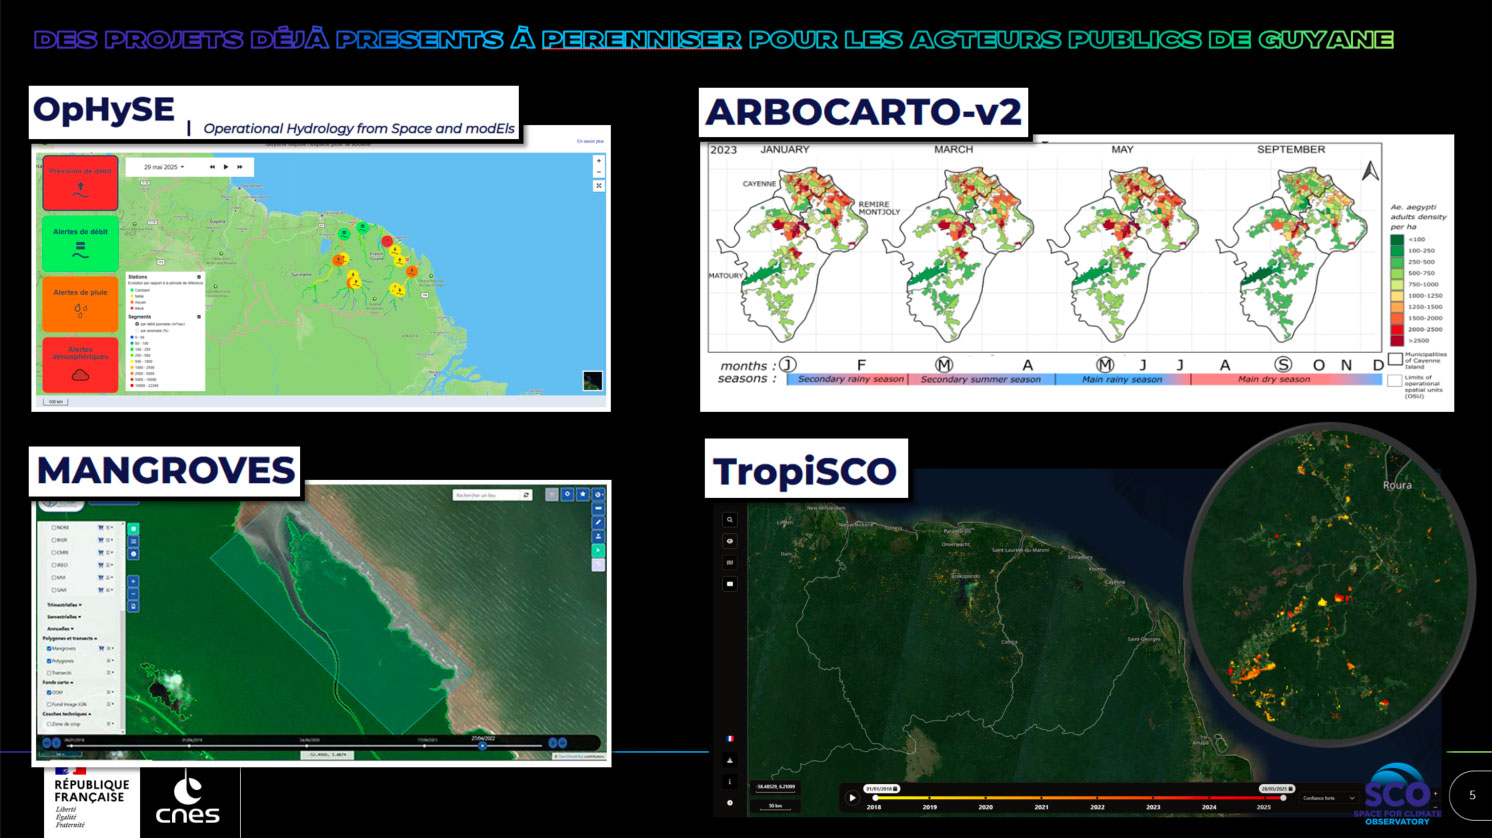Click the Prévision de débit tile in OpHySE

pyautogui.click(x=80, y=183)
